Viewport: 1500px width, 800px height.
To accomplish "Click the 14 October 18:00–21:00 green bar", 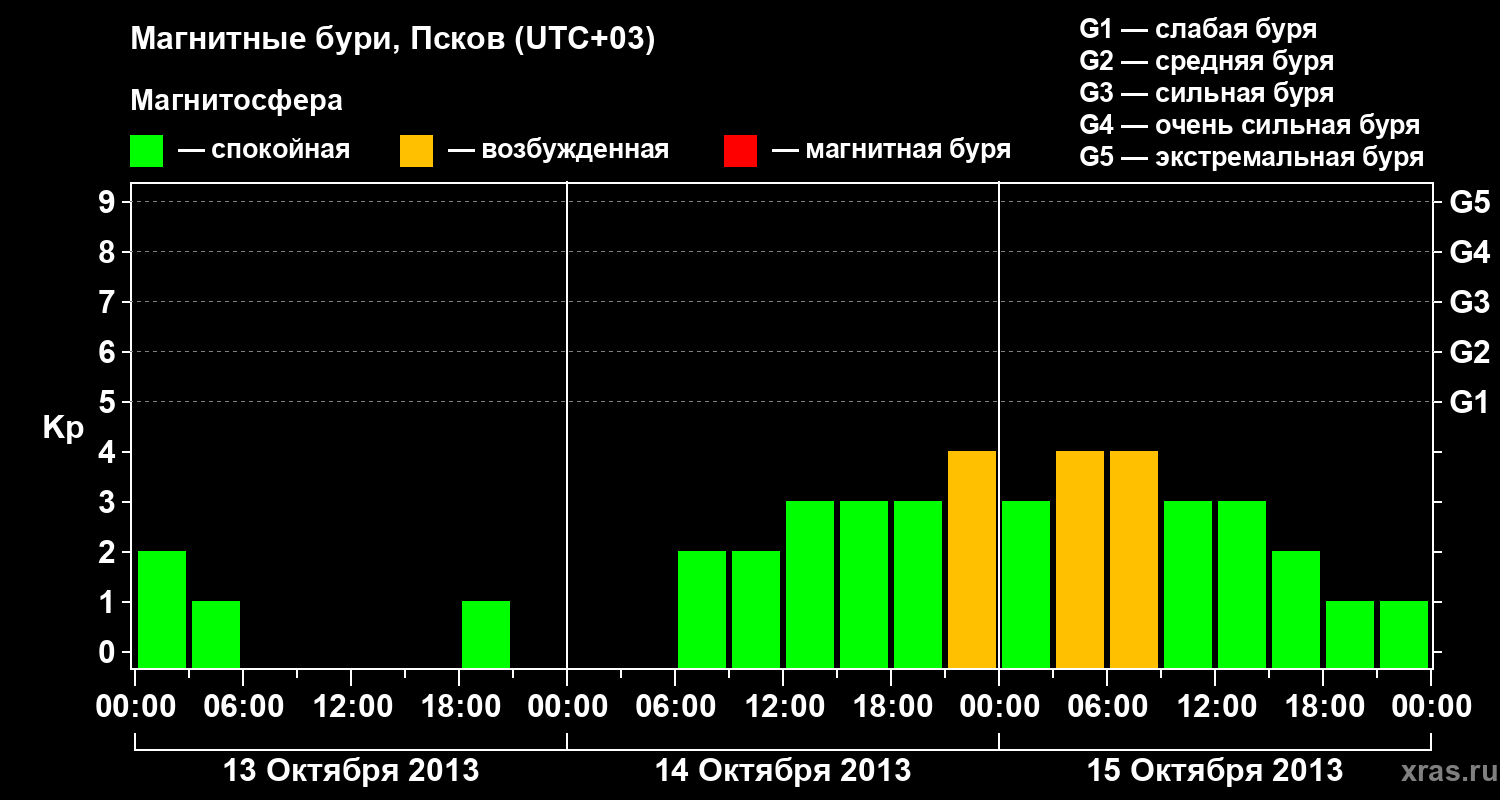I will pyautogui.click(x=918, y=584).
